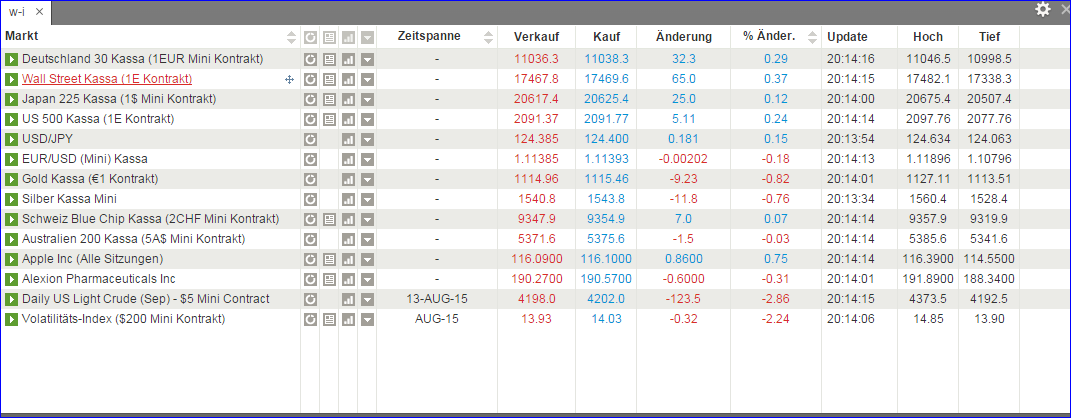
Task: Open news icon for Schweiz Blue Chip Kassa
Action: pyautogui.click(x=329, y=219)
